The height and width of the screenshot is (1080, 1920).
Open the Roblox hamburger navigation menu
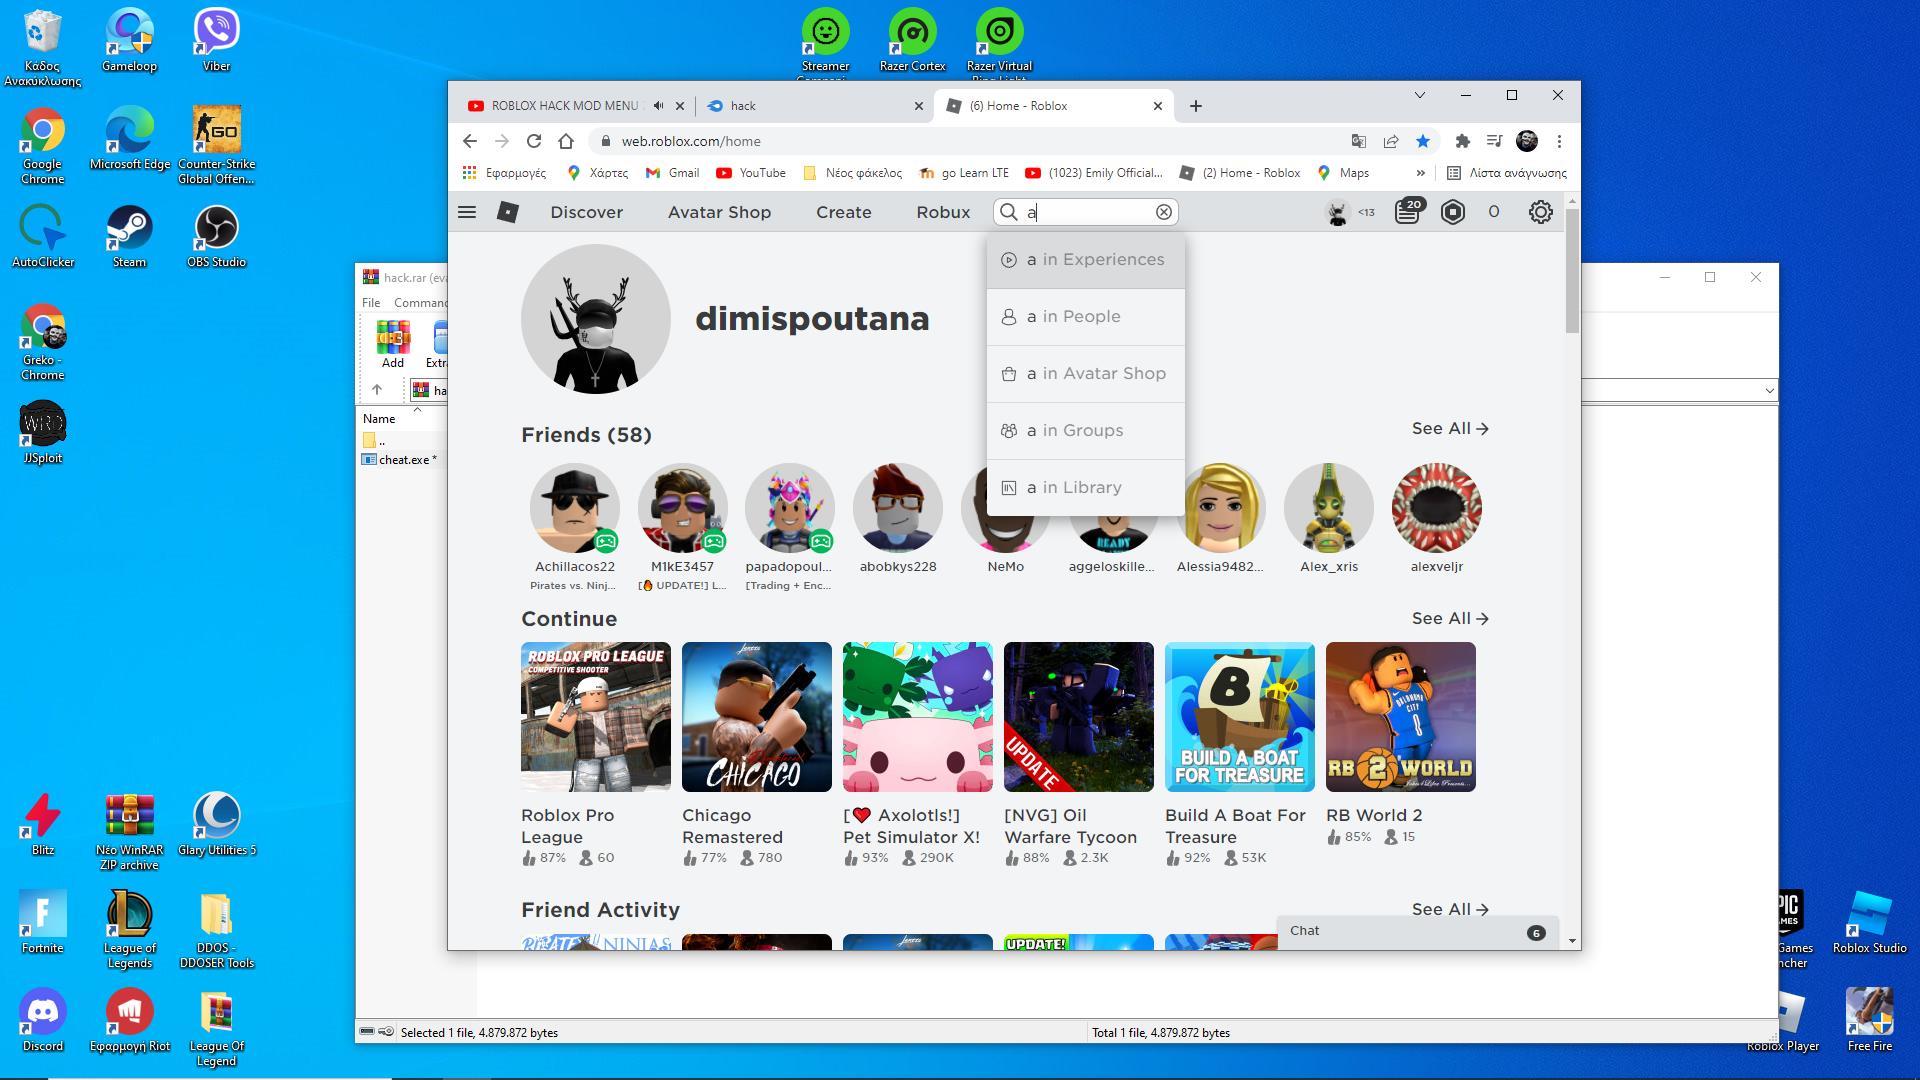466,212
